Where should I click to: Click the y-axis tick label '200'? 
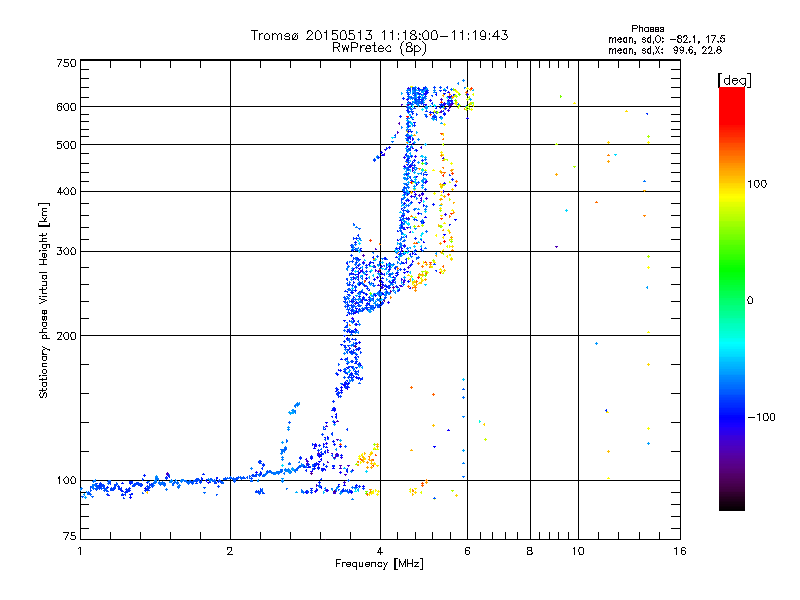(x=66, y=336)
